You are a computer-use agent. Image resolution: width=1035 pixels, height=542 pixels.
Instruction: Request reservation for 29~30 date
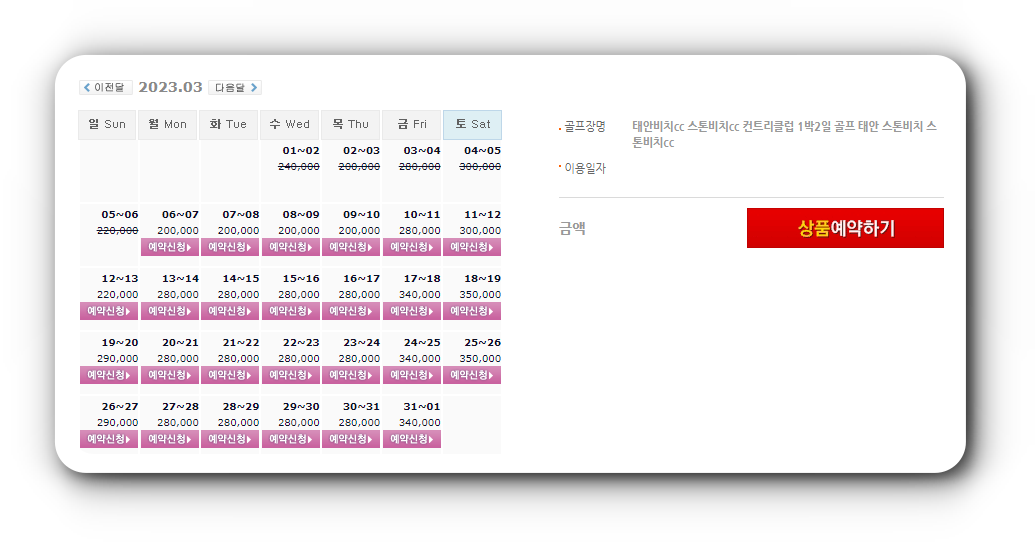point(290,439)
